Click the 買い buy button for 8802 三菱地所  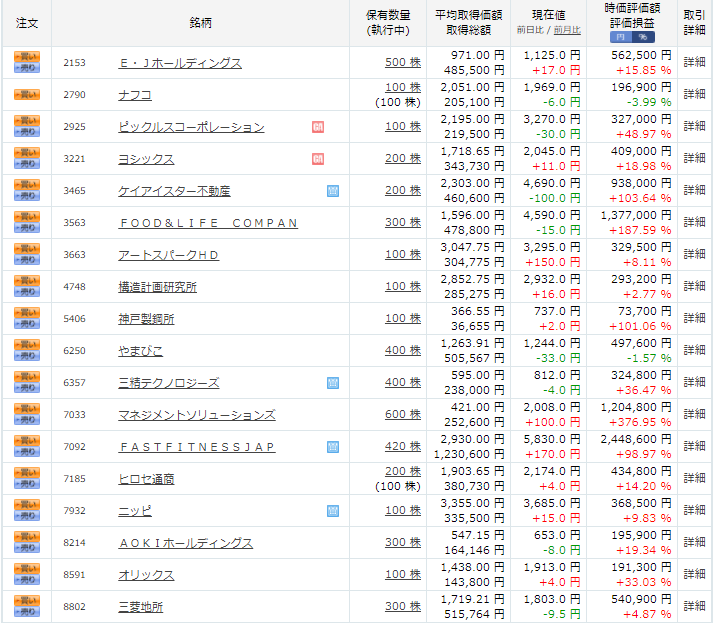click(27, 601)
